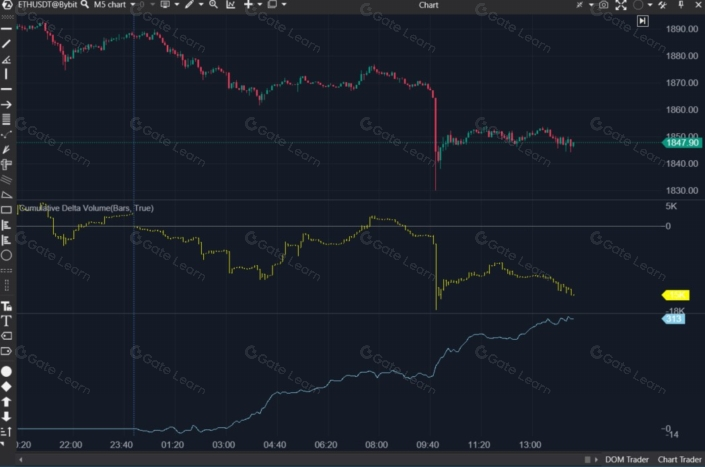Select the horizontal arrow line tool
Screen dimensions: 705x467
pos(6,104)
